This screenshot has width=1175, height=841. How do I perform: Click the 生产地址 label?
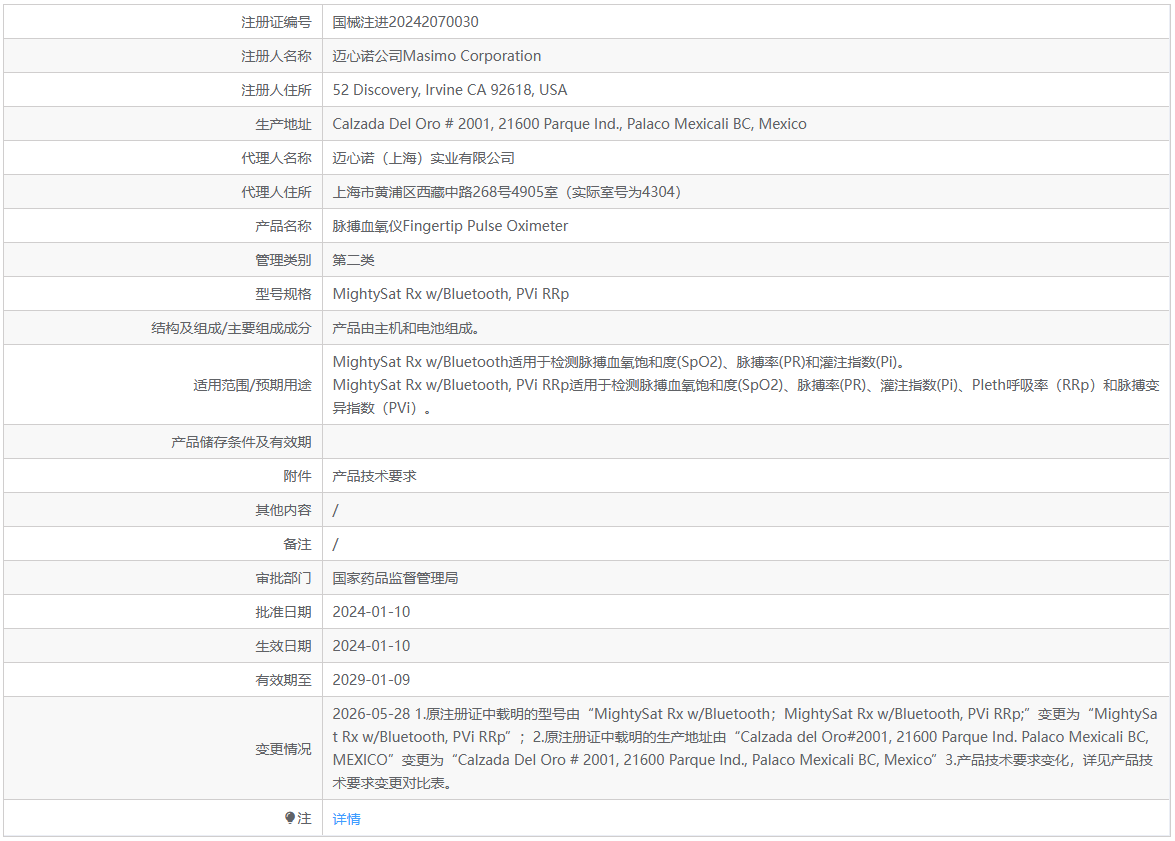coord(283,124)
